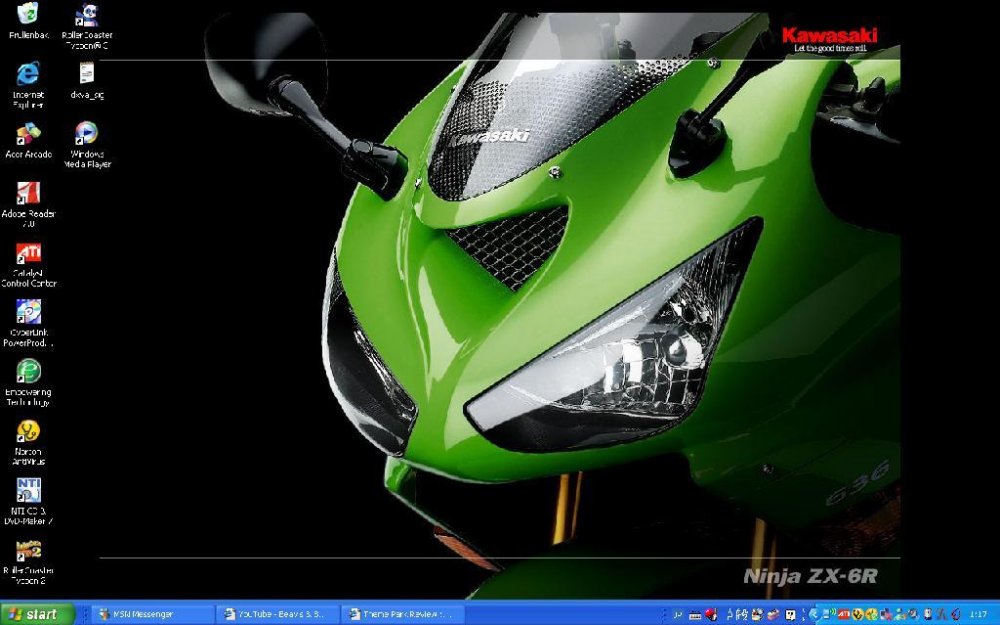
Task: Open the NTI CD & DVD-Maker 7 icon
Action: coord(28,490)
